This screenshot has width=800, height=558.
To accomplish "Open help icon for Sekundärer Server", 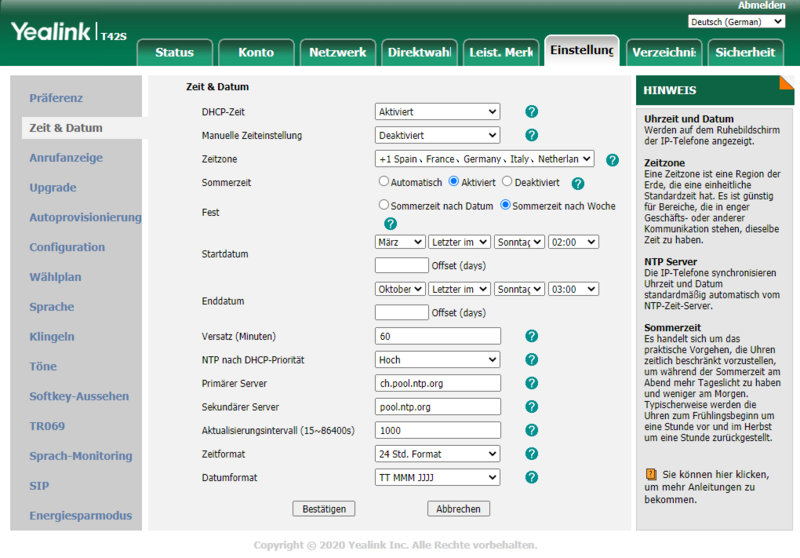I will click(x=531, y=407).
